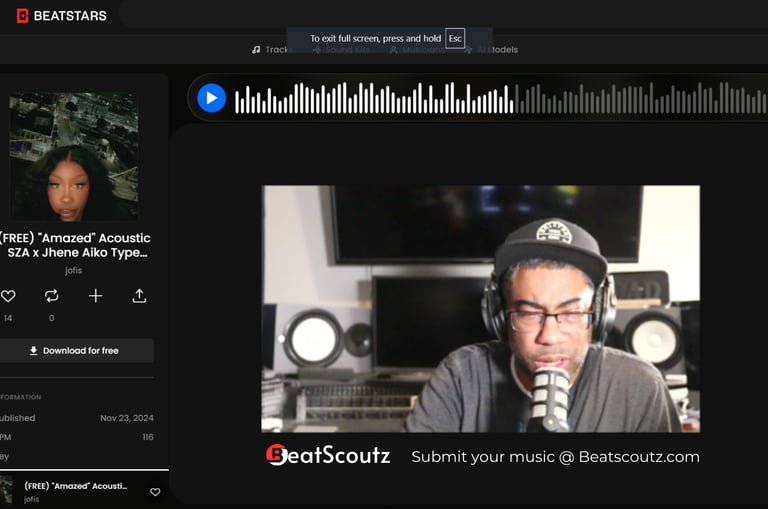Click the BeatScoutz logo on the video overlay
The image size is (768, 509).
pyautogui.click(x=328, y=455)
